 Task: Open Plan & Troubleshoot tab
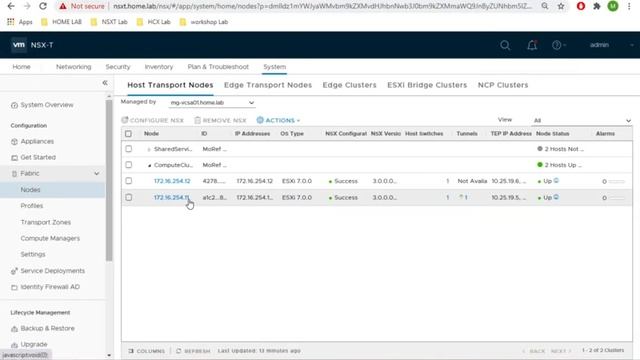coord(218,67)
